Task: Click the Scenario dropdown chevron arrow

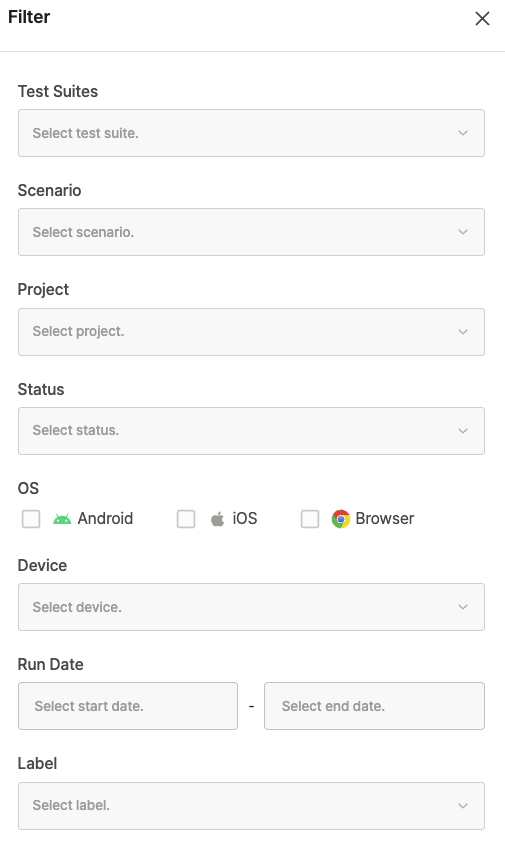Action: click(x=463, y=232)
